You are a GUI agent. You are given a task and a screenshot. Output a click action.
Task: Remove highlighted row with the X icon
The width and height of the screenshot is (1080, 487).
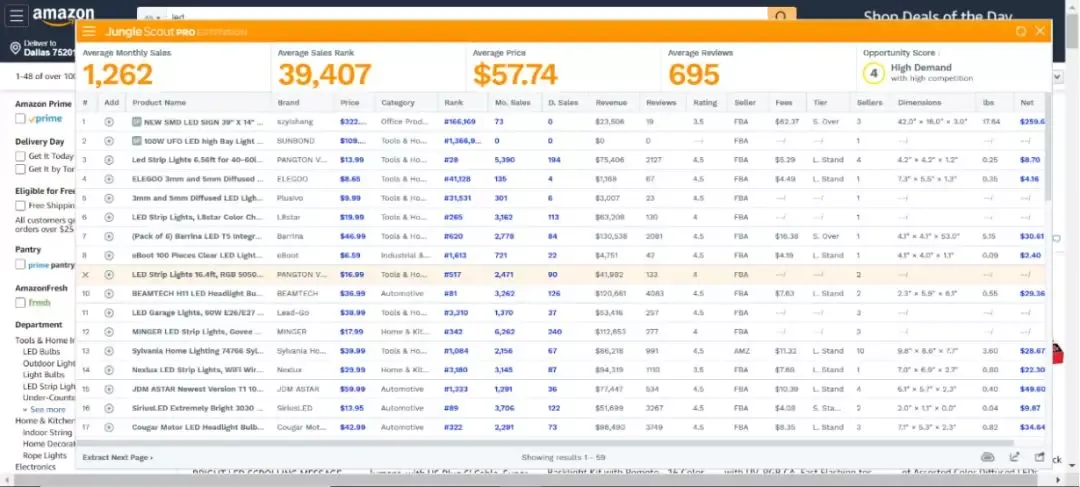(x=85, y=274)
